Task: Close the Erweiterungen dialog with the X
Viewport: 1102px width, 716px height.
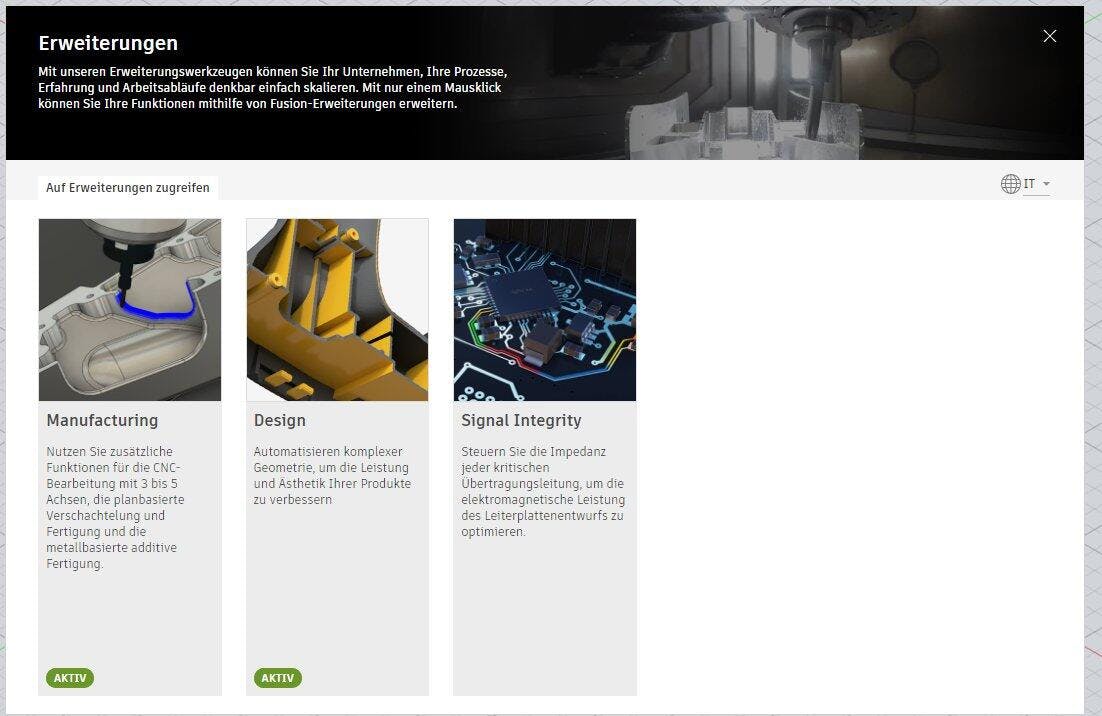Action: pos(1049,36)
